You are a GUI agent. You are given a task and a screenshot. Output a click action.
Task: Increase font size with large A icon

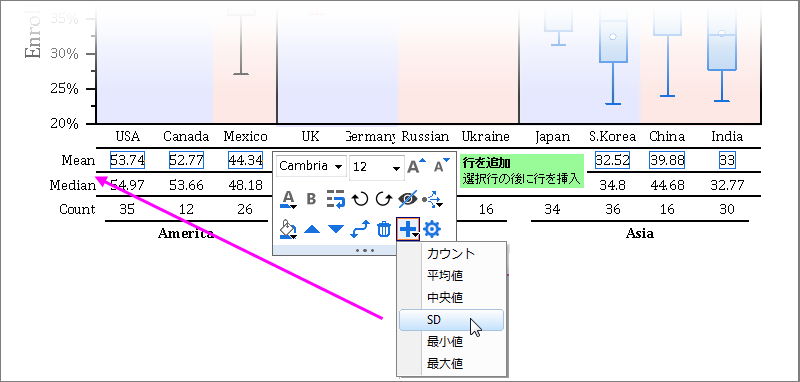point(416,166)
